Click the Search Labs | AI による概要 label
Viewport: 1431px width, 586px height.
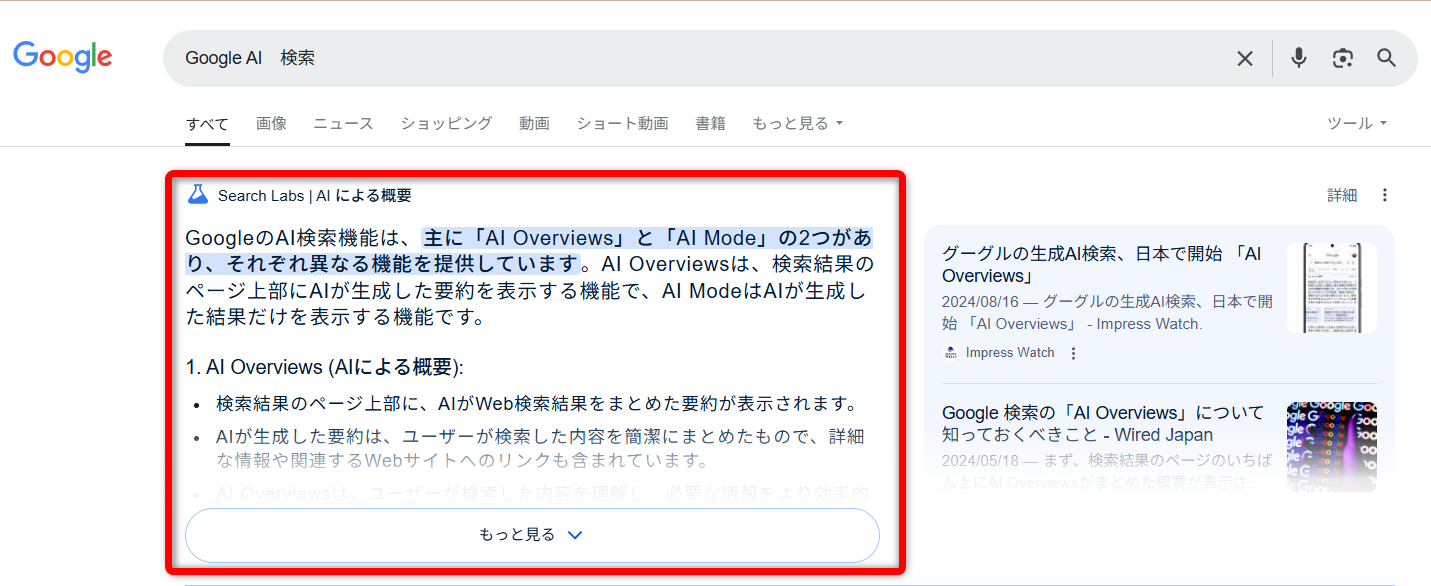315,195
